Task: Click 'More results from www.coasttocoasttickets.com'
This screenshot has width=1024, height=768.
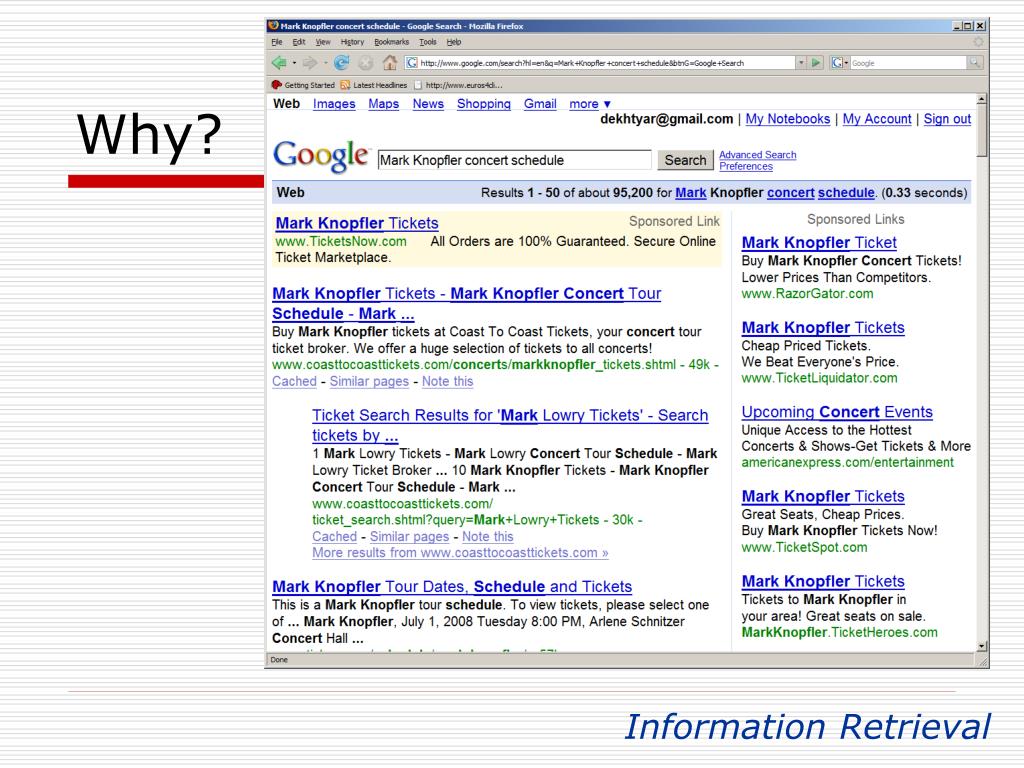Action: click(x=460, y=552)
